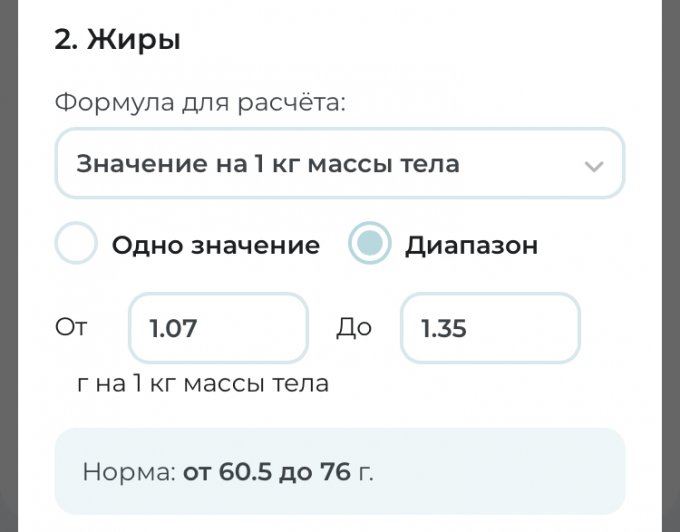Click the 'г на 1 кг массы тела' unit text

(x=202, y=383)
